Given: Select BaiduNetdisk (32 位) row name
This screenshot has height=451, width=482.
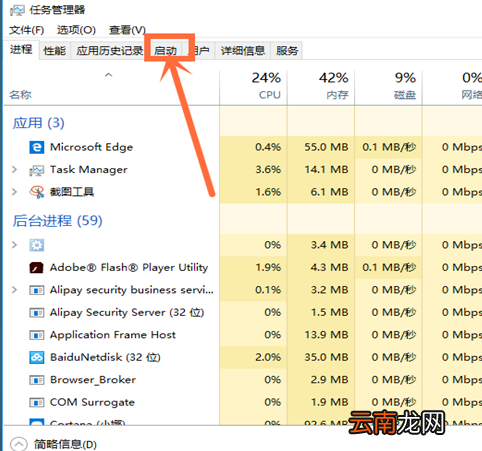Looking at the screenshot, I should 105,357.
